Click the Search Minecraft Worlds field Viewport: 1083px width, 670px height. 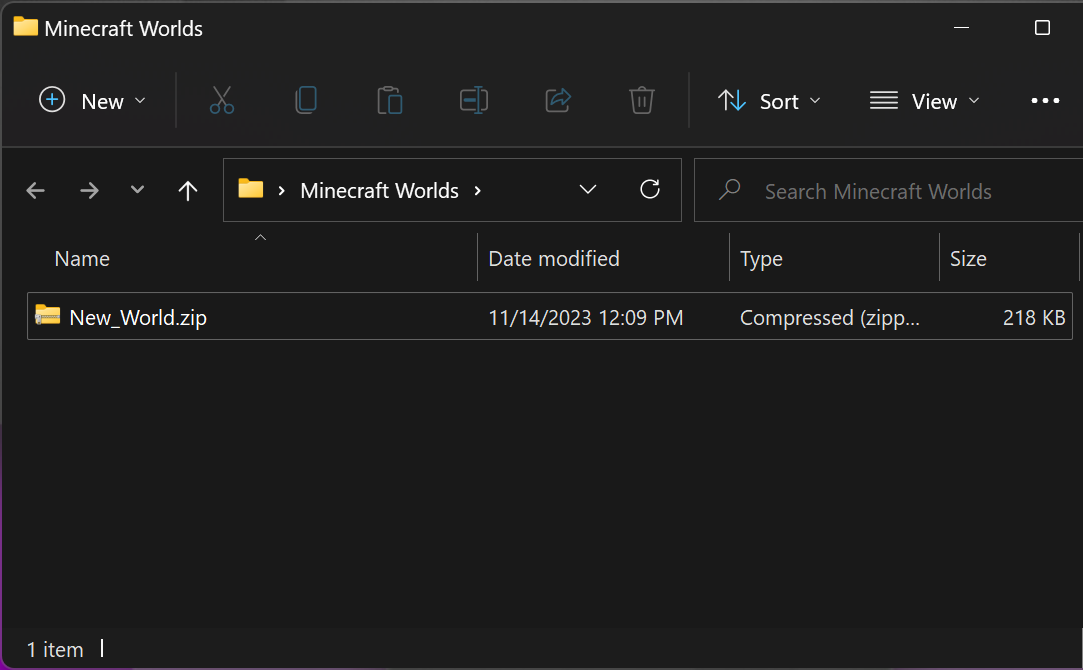[x=888, y=190]
